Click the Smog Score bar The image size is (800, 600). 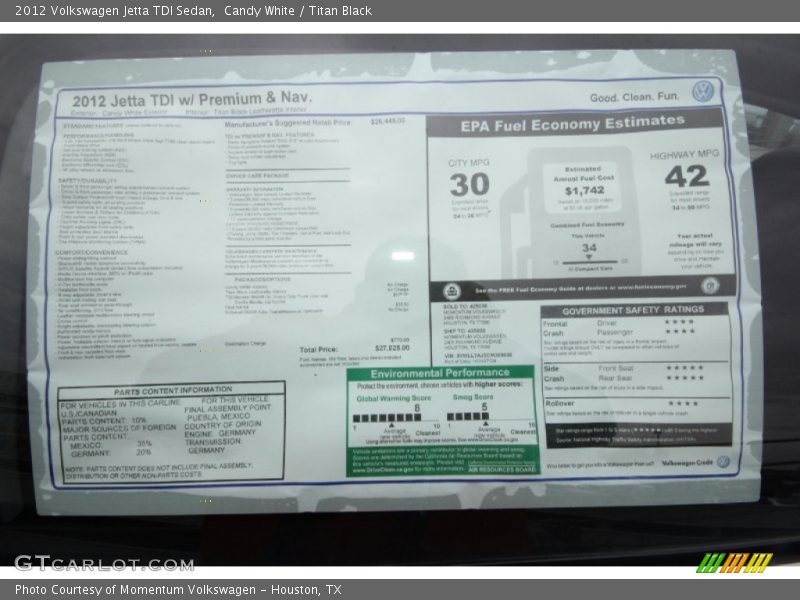coord(468,416)
